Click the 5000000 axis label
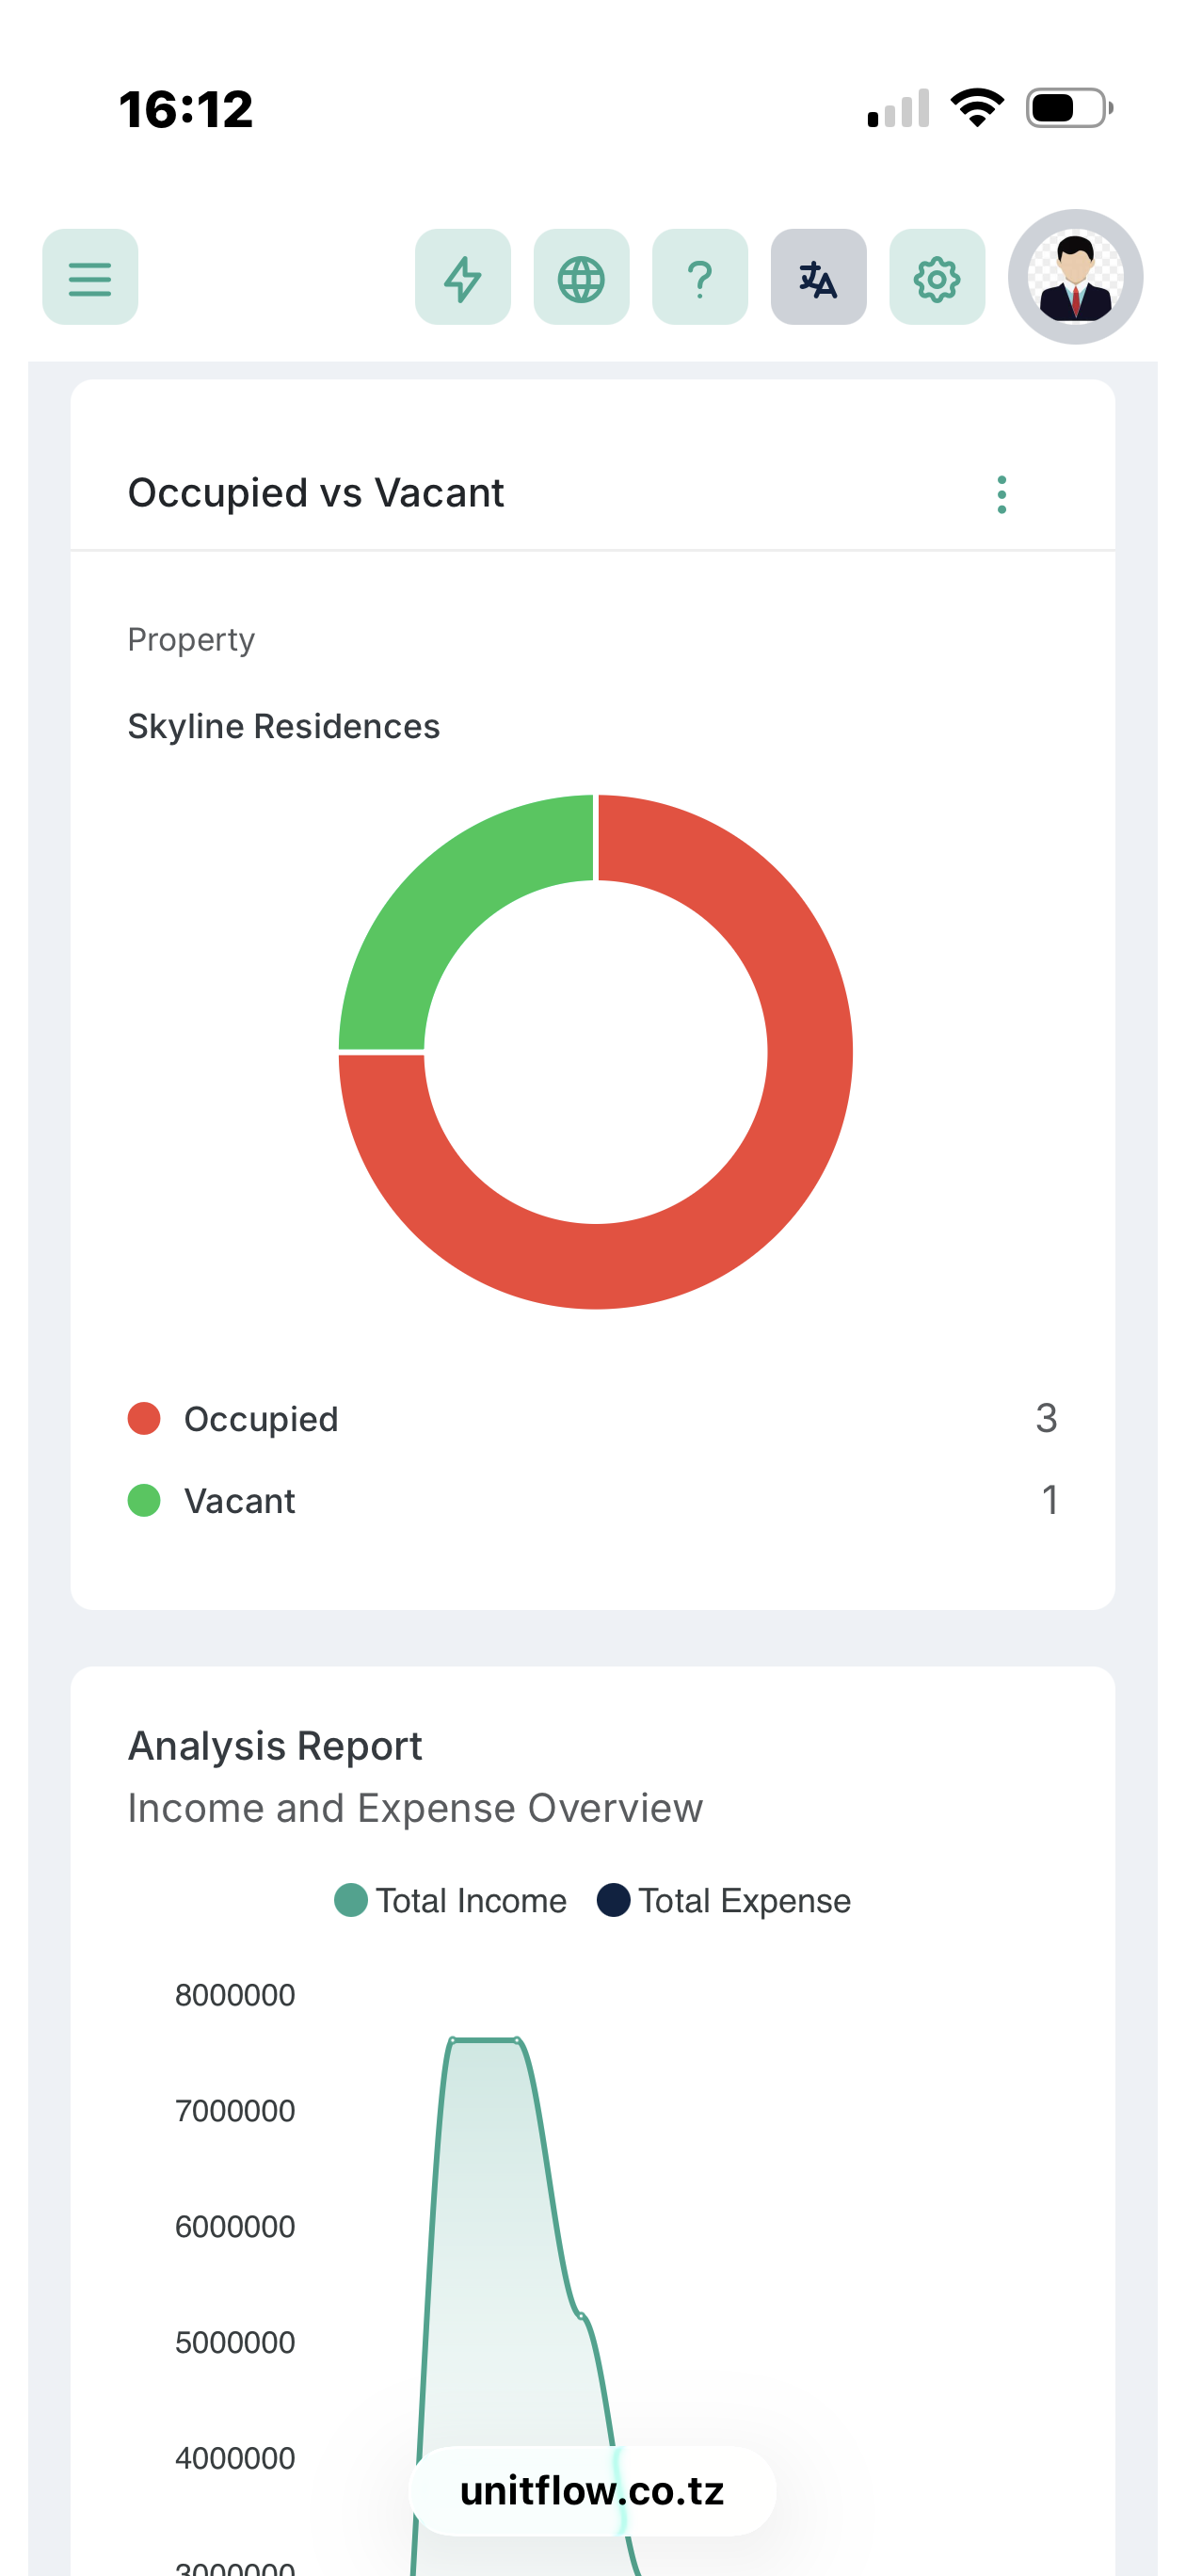The width and height of the screenshot is (1186, 2576). coord(235,2342)
